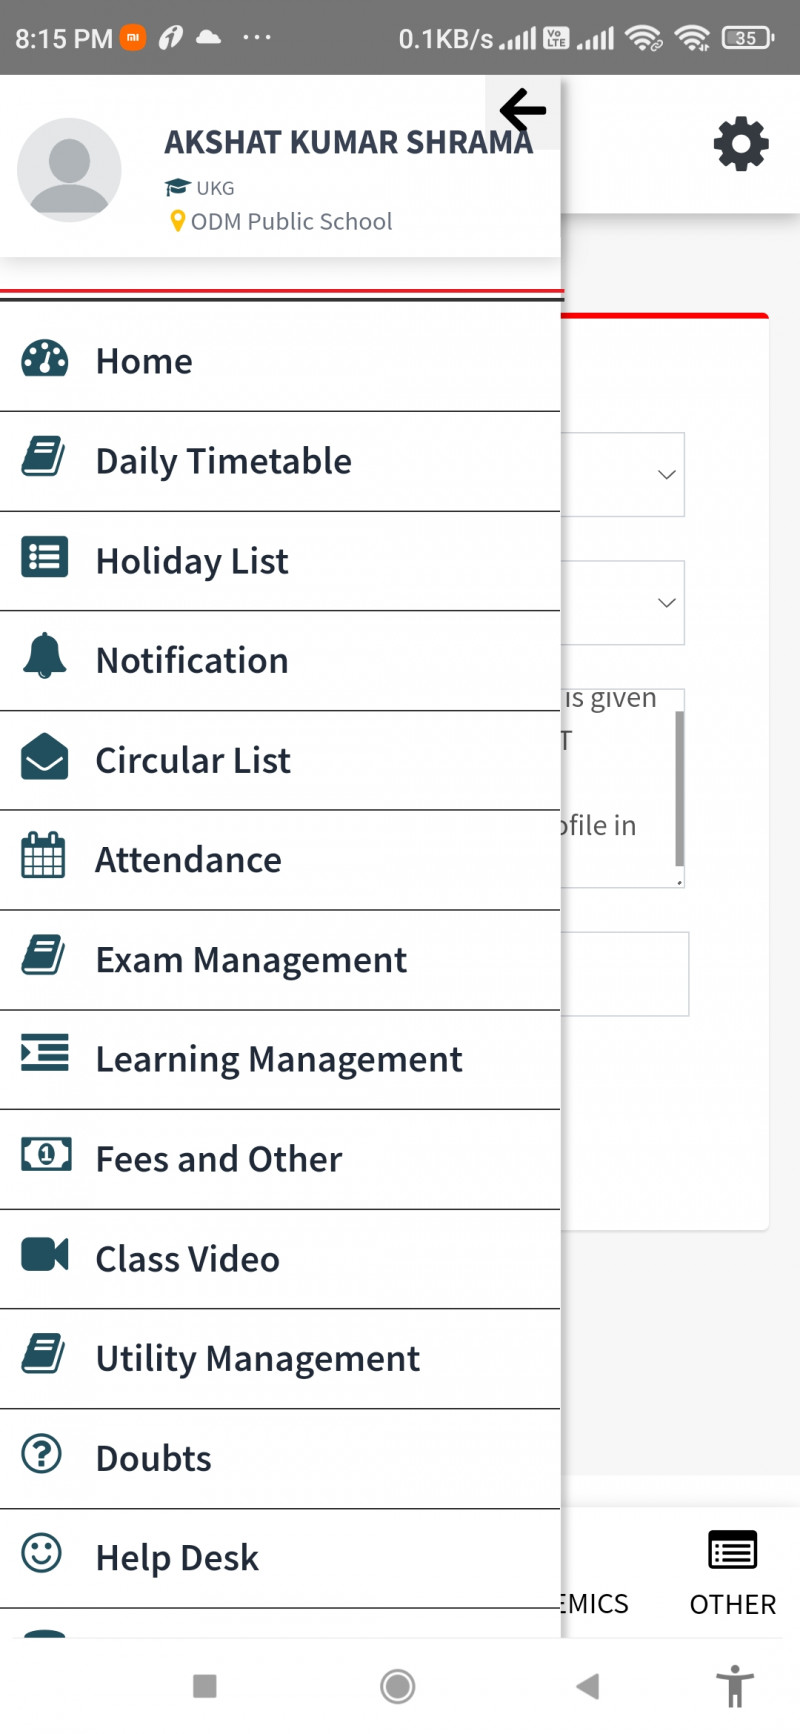Click the text area scrollbar
The height and width of the screenshot is (1734, 800).
point(680,788)
